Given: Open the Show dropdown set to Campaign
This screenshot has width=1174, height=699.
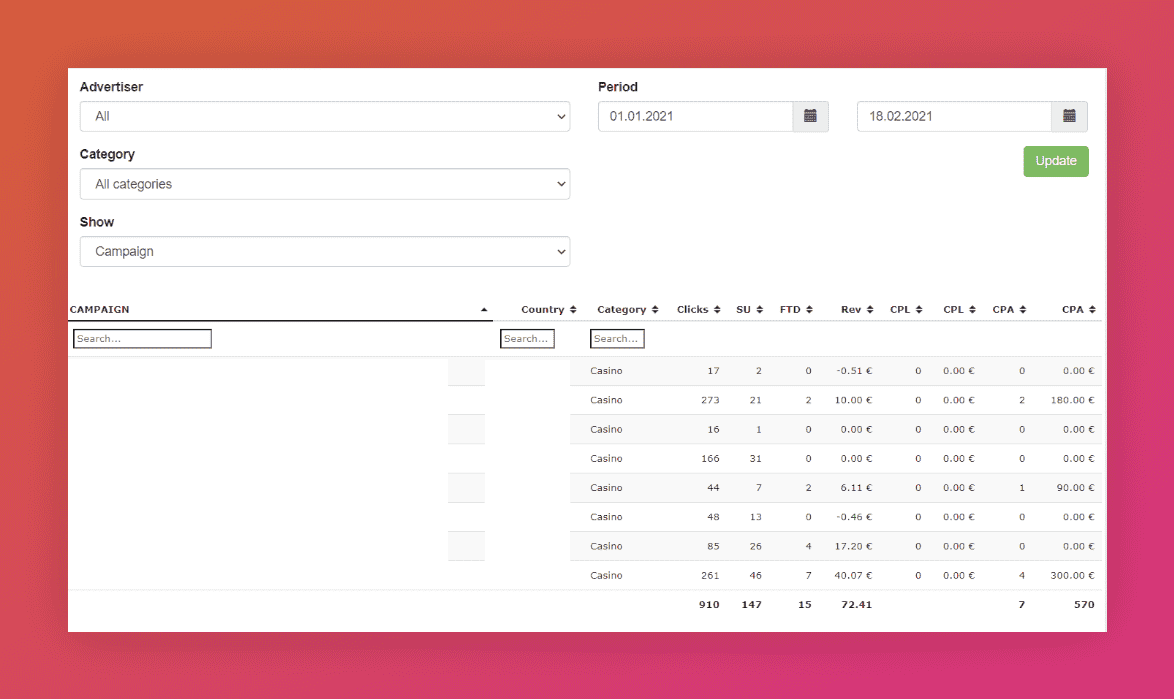Looking at the screenshot, I should 325,251.
